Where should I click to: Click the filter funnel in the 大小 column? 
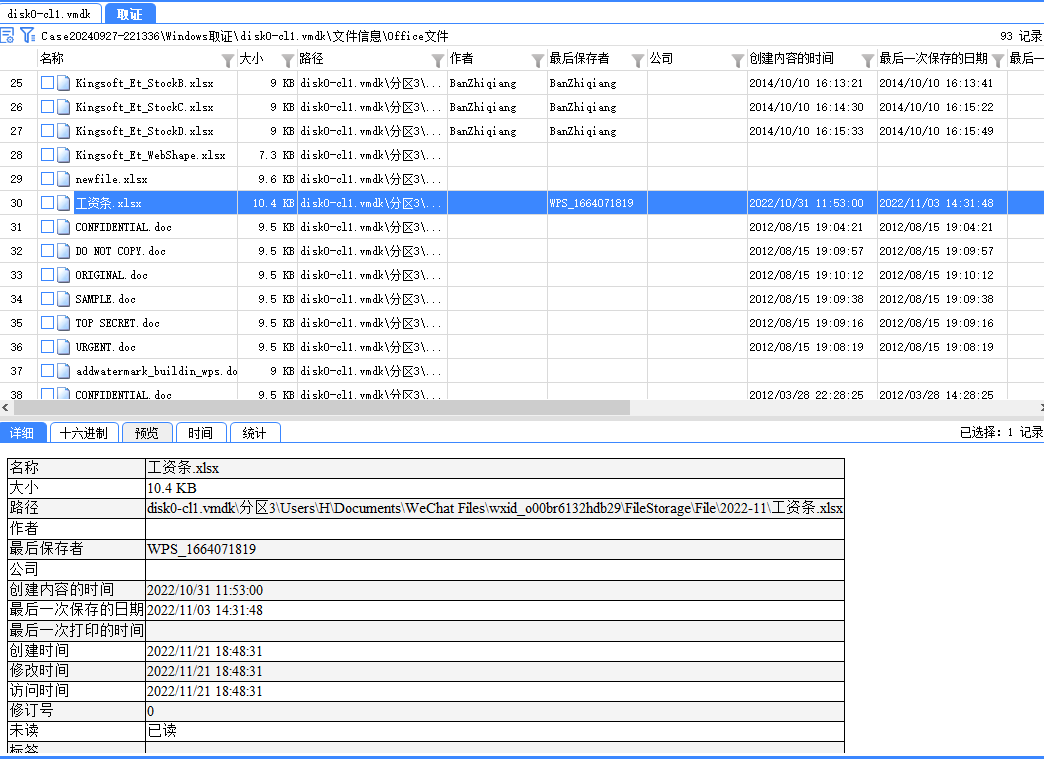pos(288,60)
